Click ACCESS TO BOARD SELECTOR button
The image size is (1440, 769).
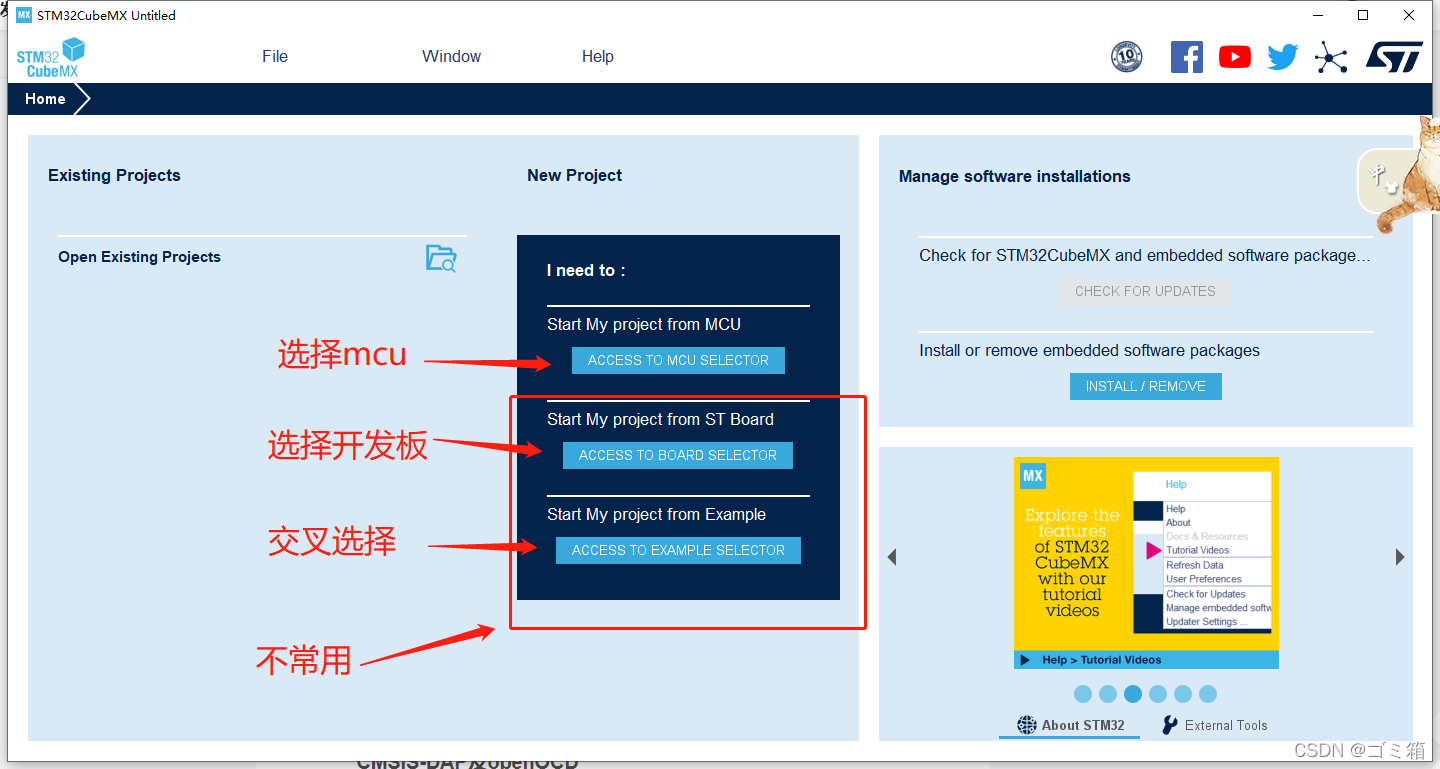[x=678, y=455]
